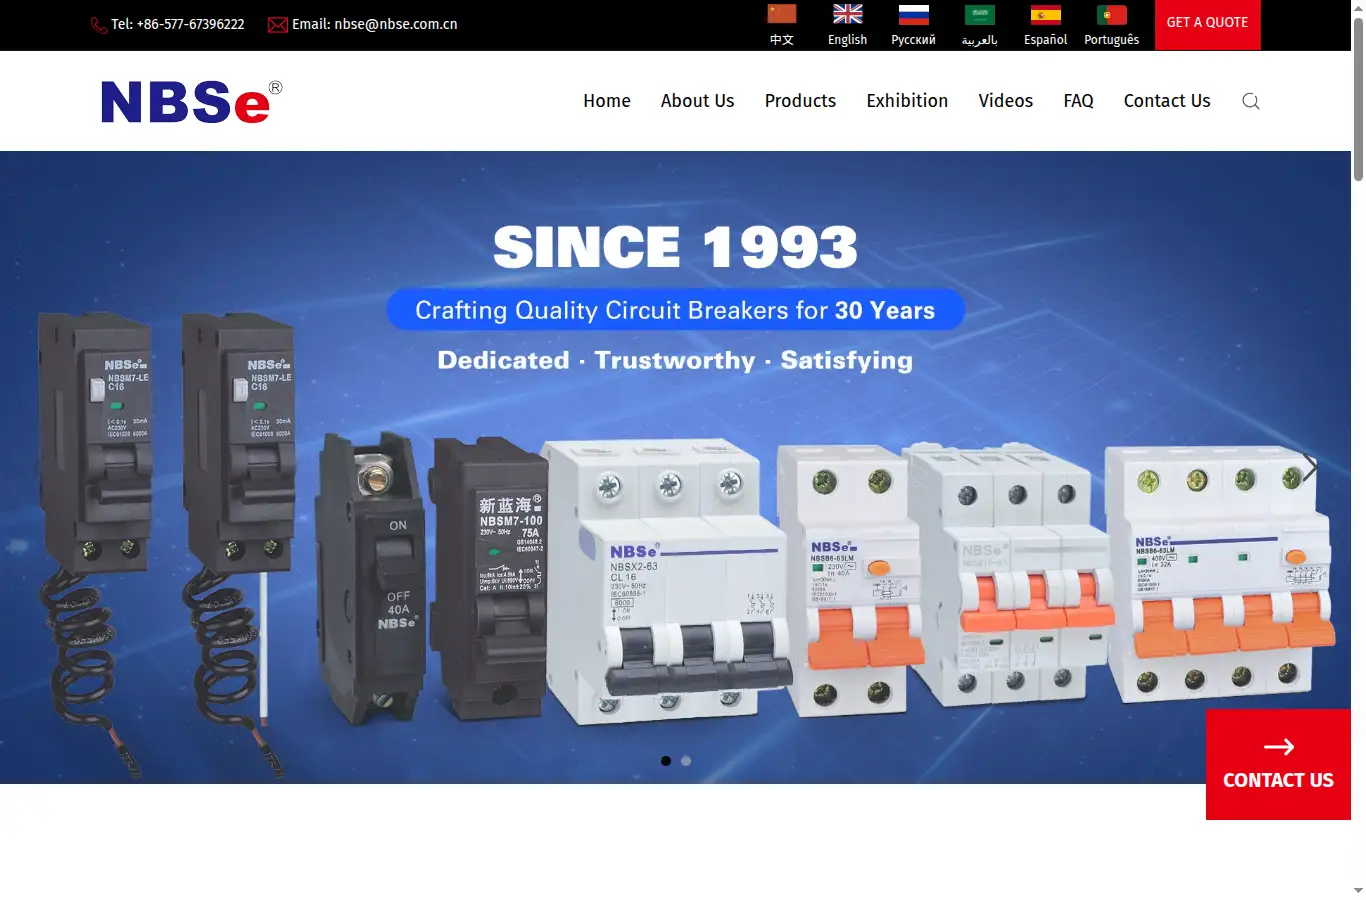The image size is (1366, 900).
Task: Click the red telephone icon
Action: point(99,25)
